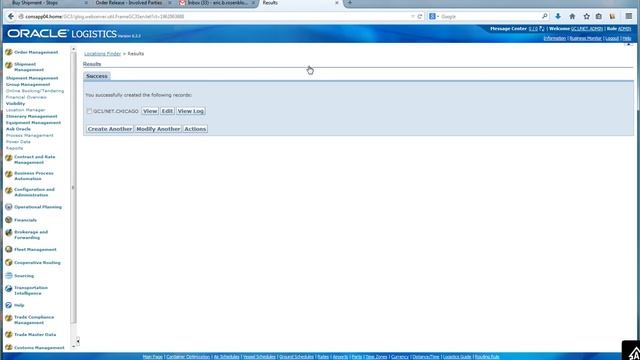Open the Main Page footer link
This screenshot has width=640, height=360.
click(x=152, y=357)
